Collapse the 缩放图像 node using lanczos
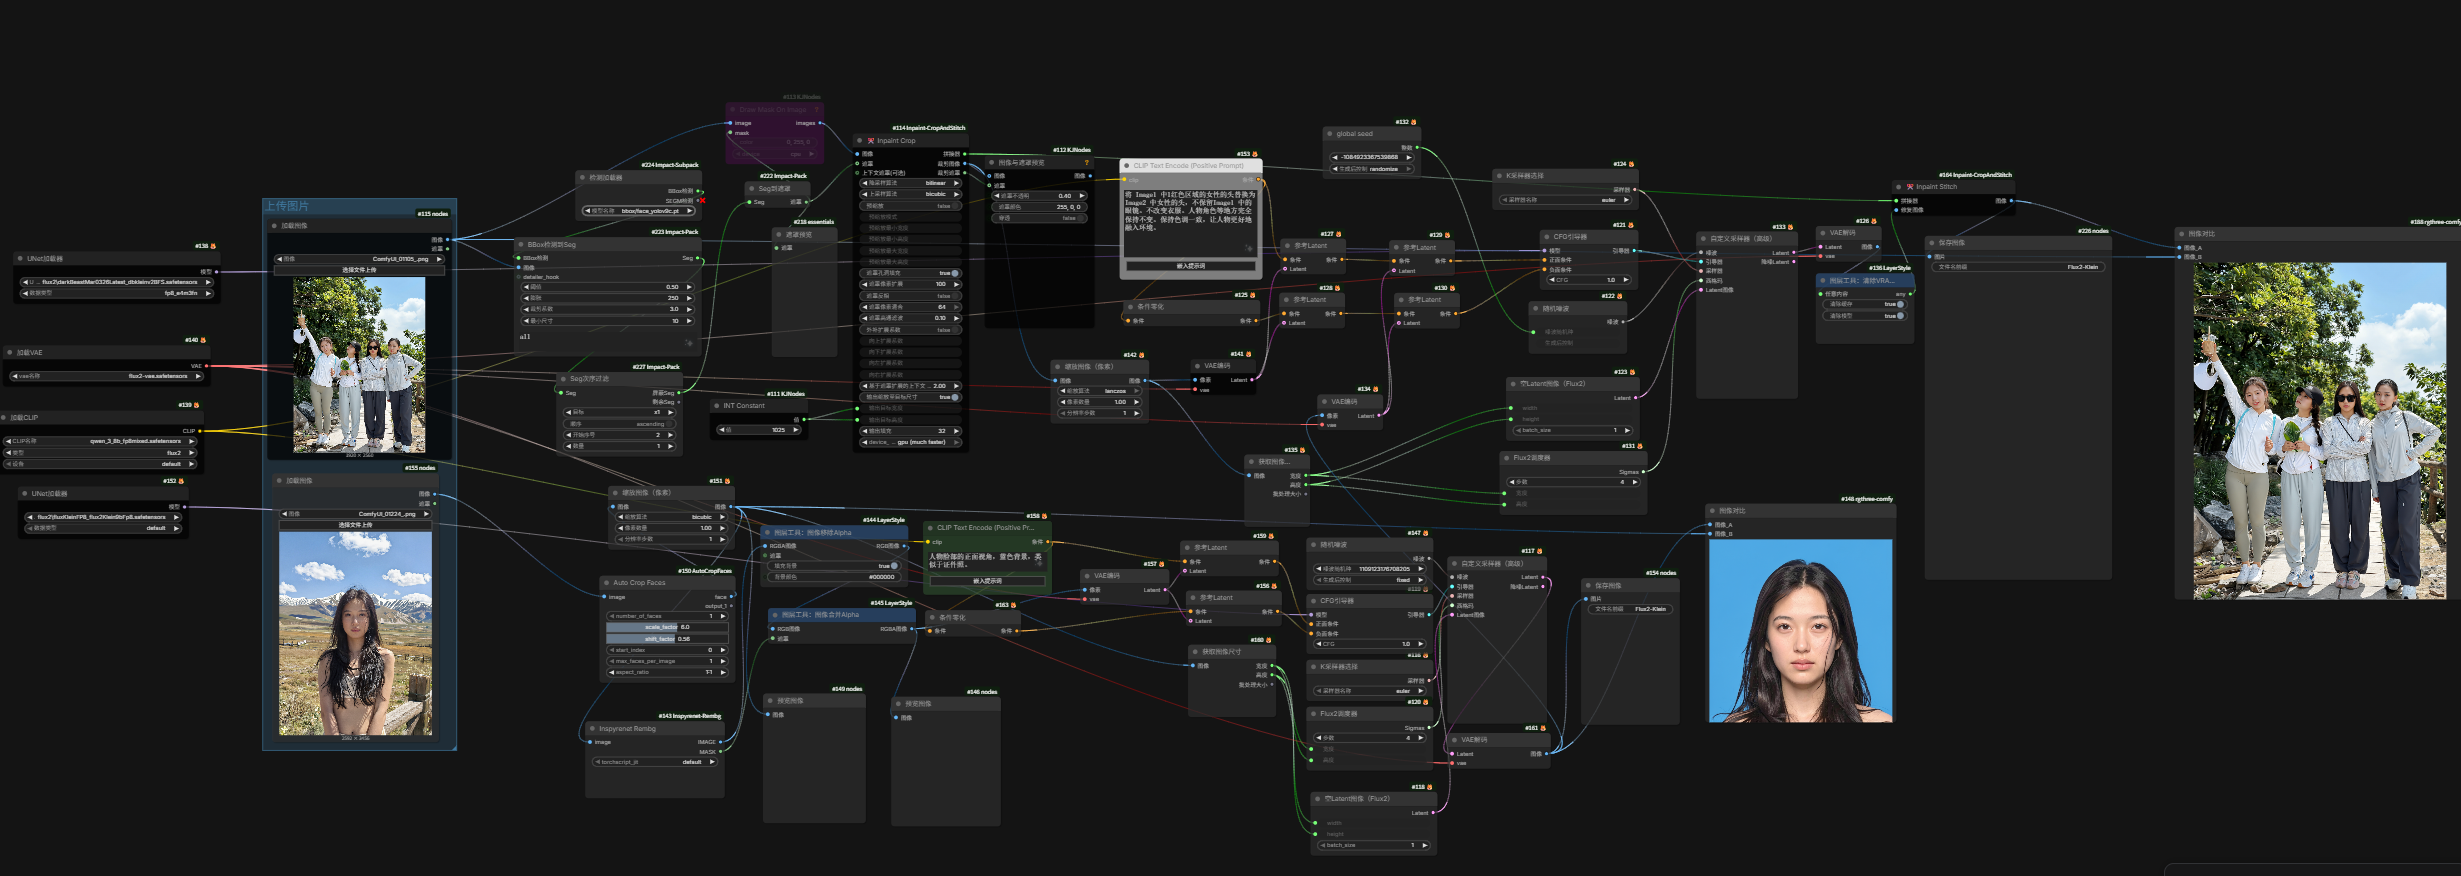2461x876 pixels. click(x=1057, y=366)
